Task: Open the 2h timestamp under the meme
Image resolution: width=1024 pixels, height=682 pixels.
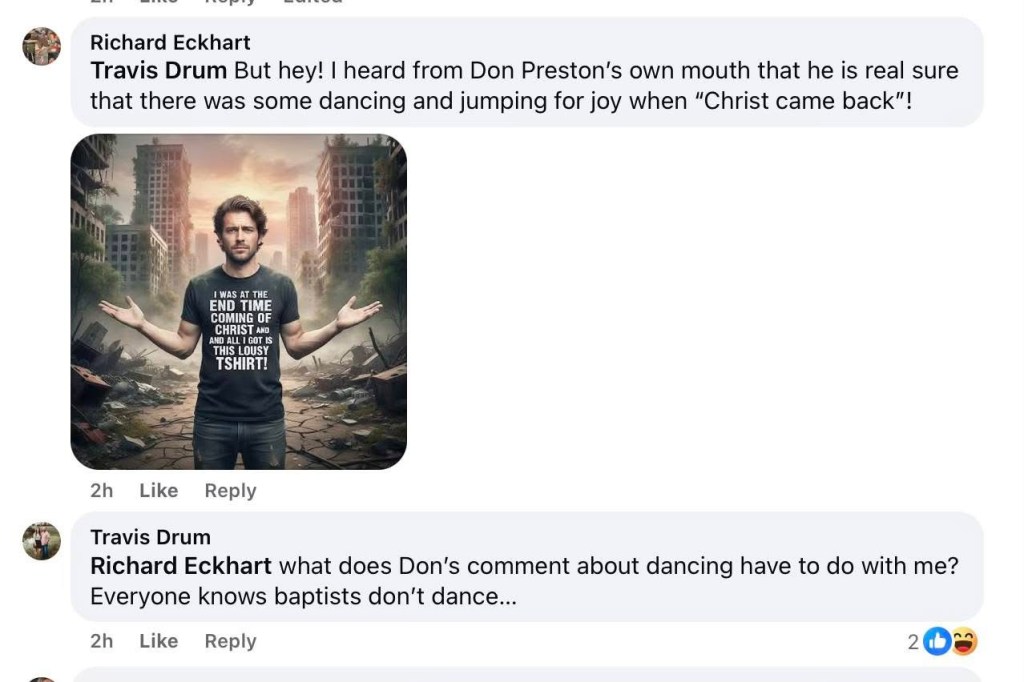Action: click(x=101, y=490)
